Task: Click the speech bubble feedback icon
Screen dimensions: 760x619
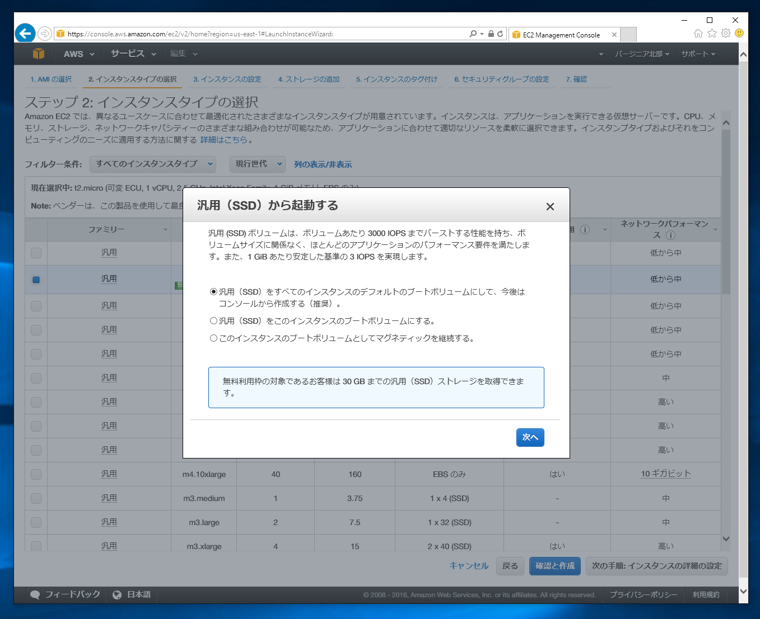Action: point(35,595)
